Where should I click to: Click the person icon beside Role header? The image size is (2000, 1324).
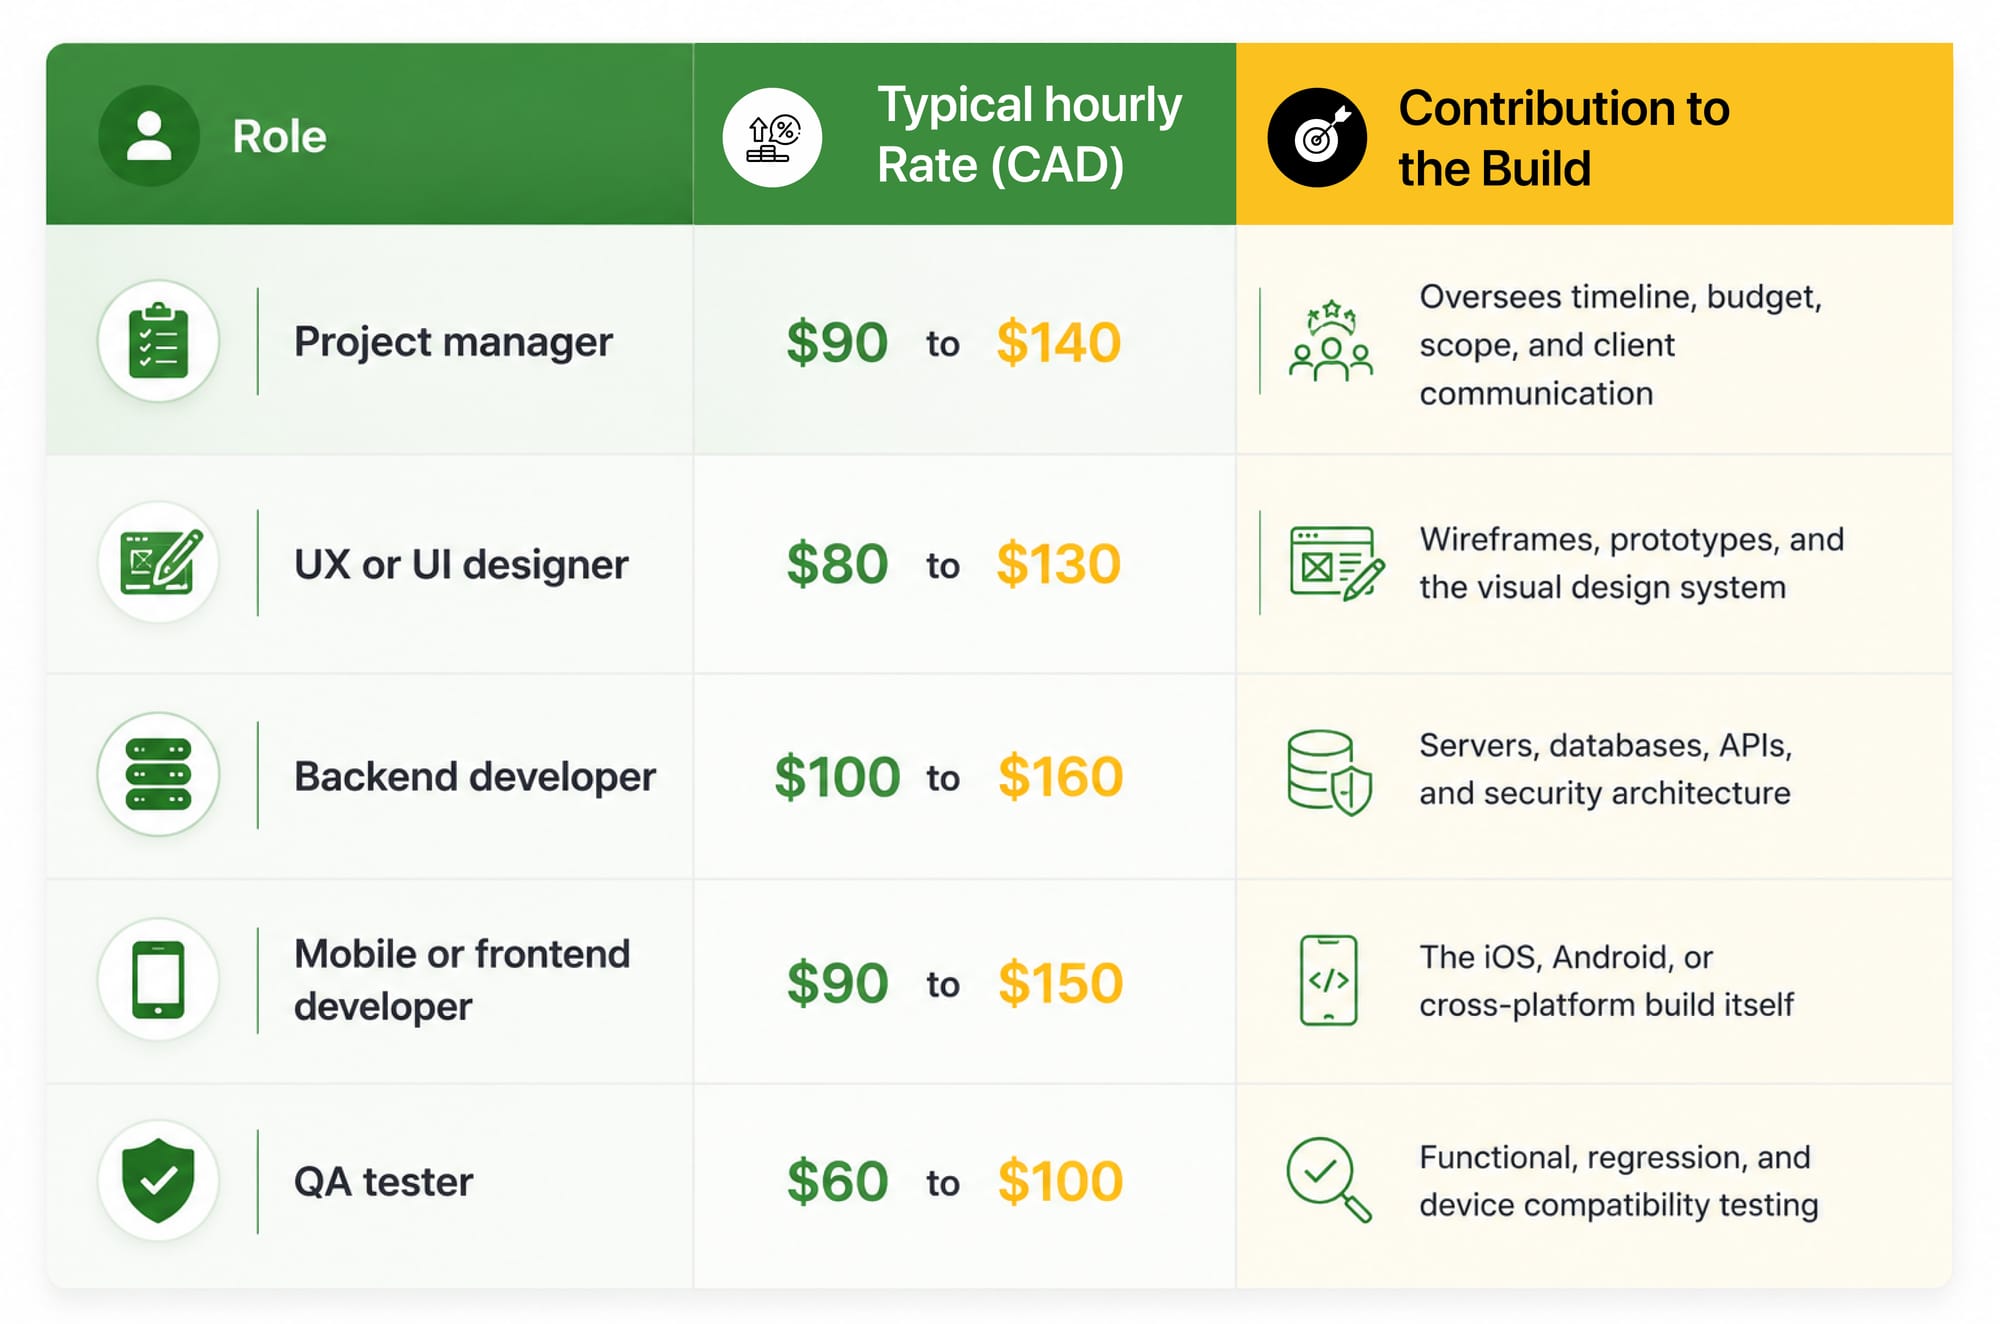(x=149, y=136)
